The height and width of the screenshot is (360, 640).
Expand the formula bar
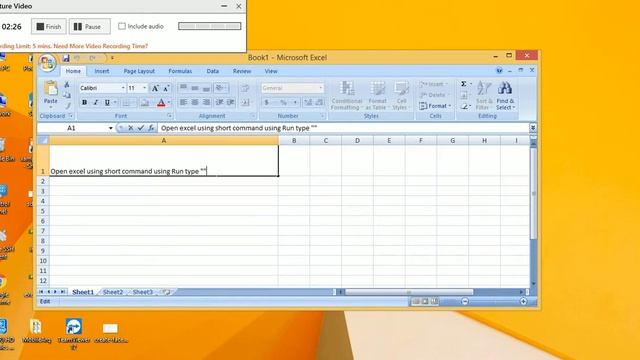coord(533,128)
